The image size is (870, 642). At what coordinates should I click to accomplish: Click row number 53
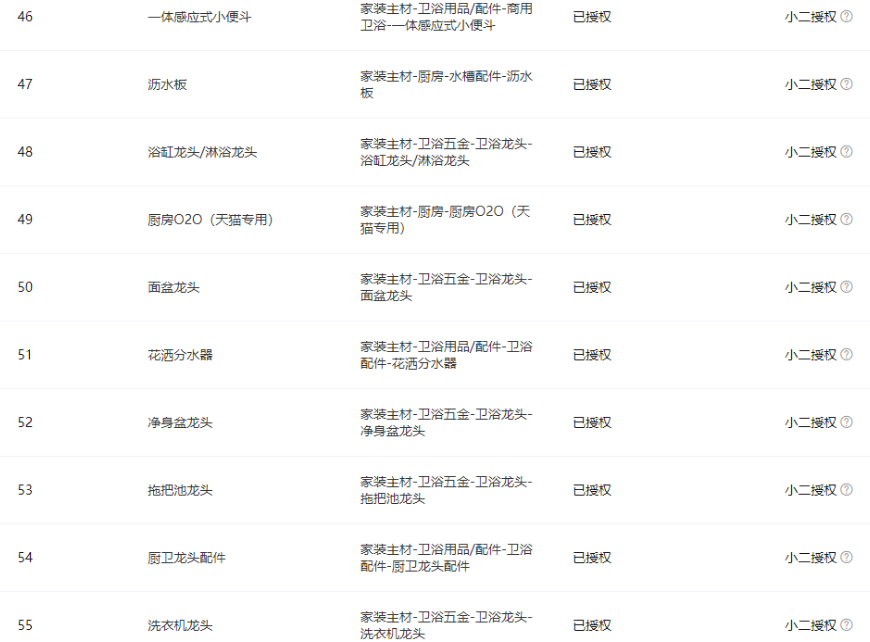coord(25,490)
